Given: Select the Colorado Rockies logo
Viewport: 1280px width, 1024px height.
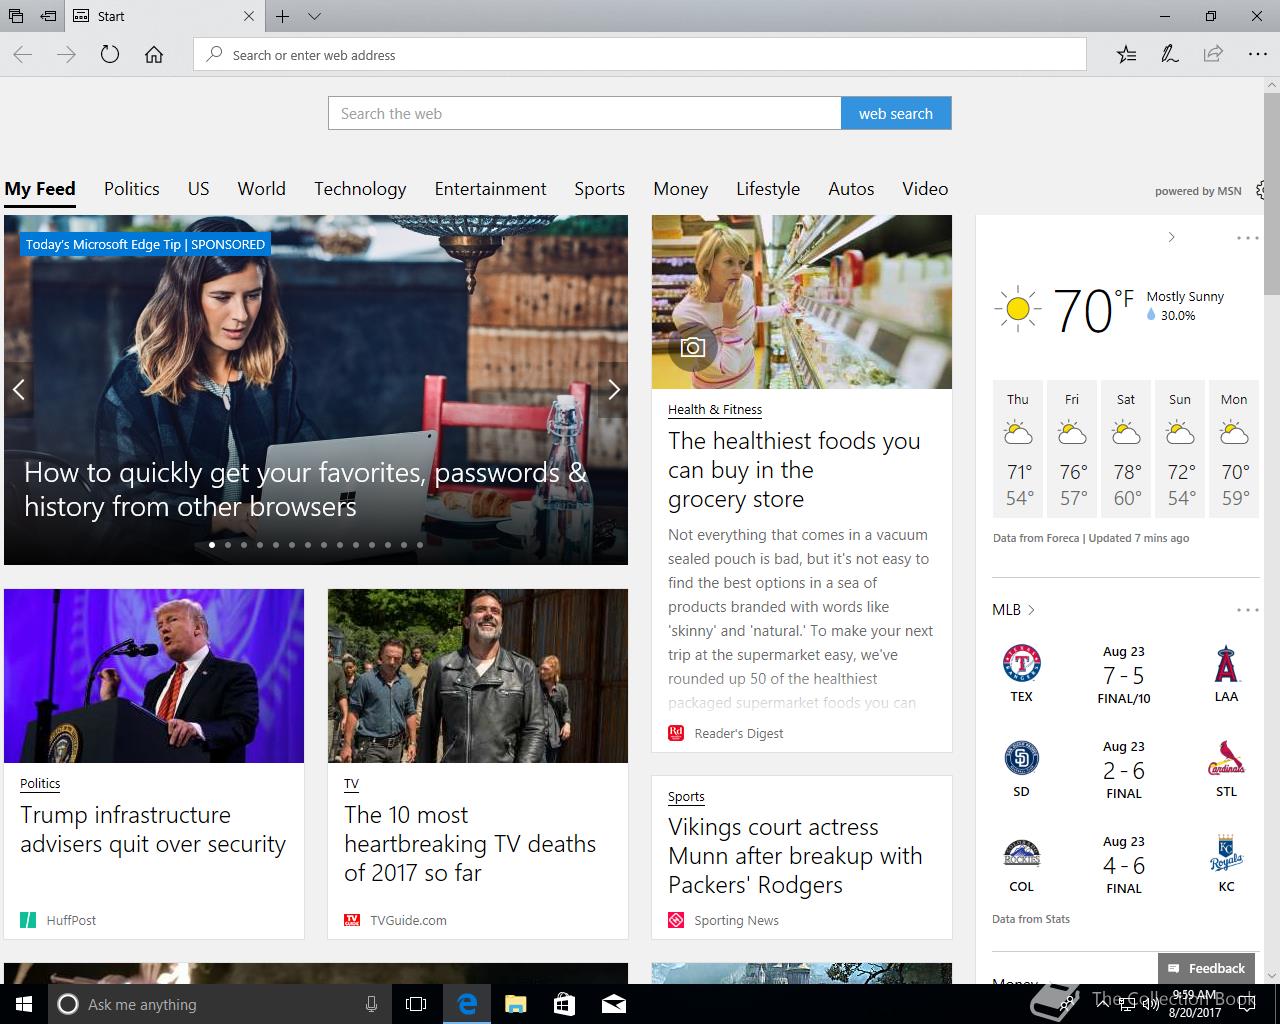Looking at the screenshot, I should [x=1021, y=854].
